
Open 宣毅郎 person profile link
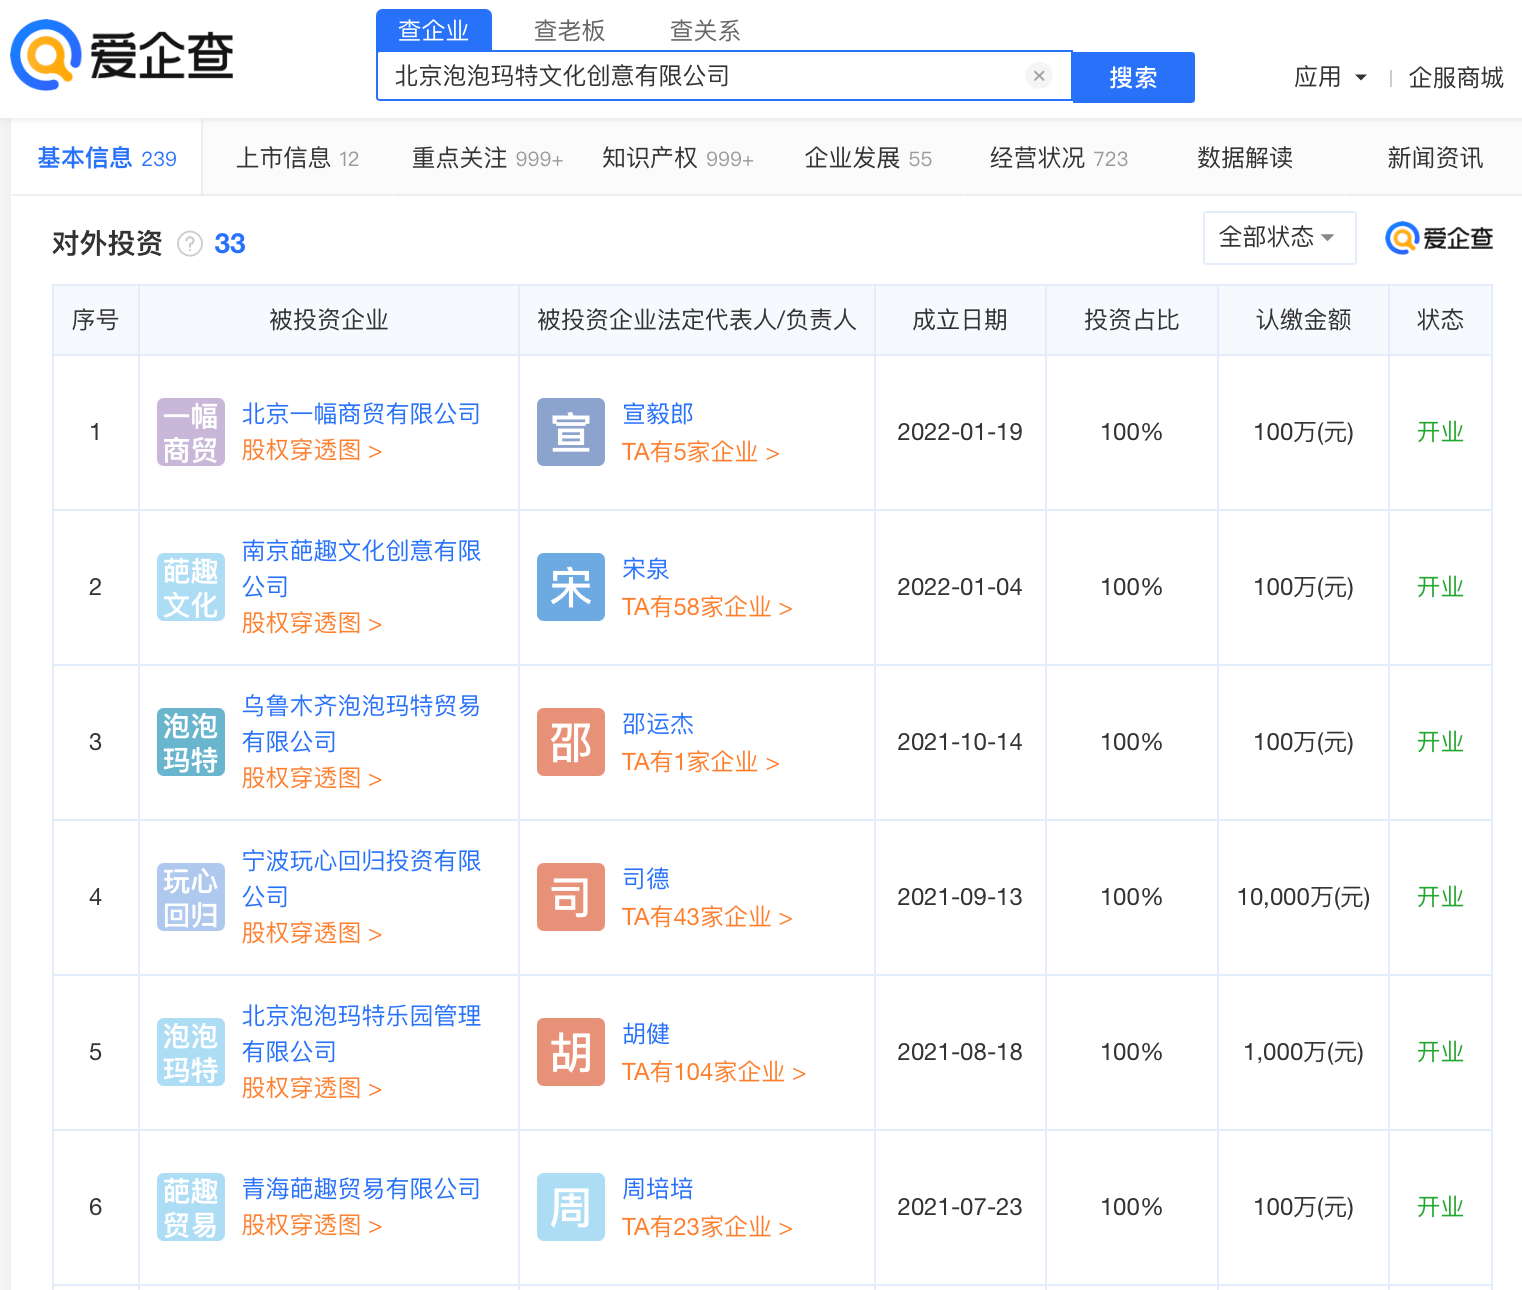click(657, 414)
